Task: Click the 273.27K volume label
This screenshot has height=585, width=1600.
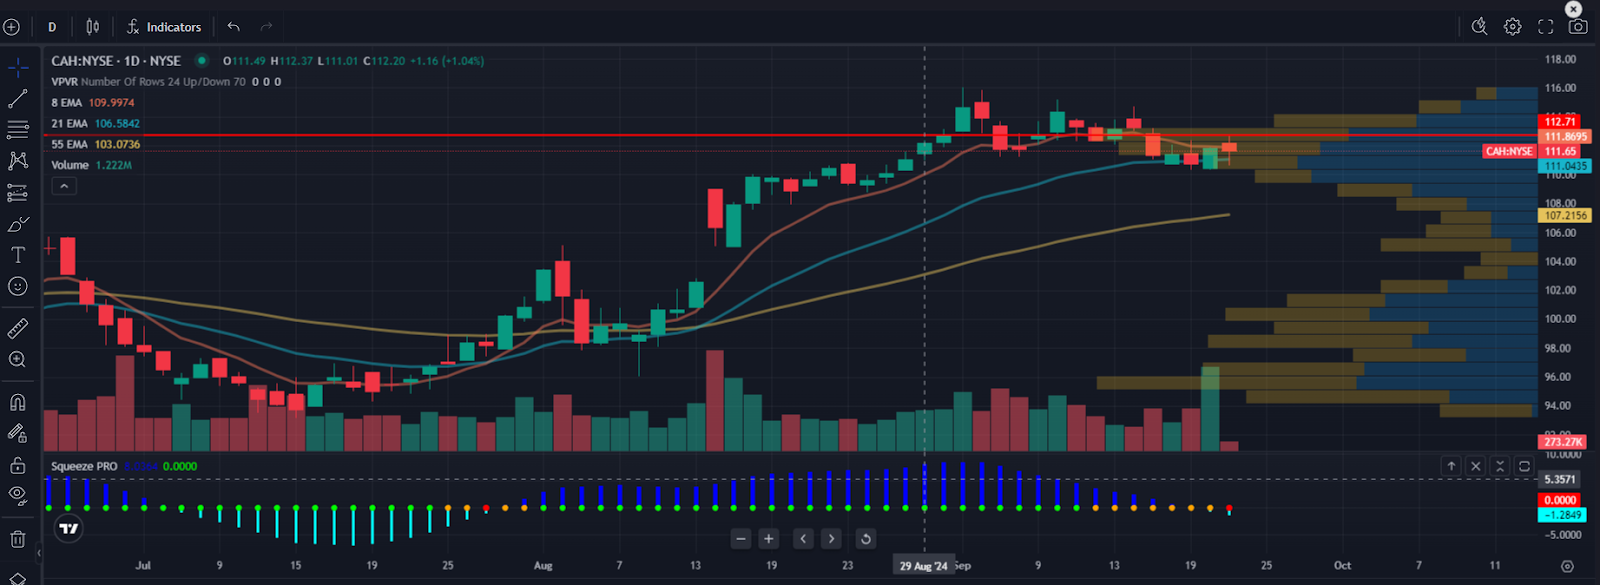Action: tap(1562, 441)
